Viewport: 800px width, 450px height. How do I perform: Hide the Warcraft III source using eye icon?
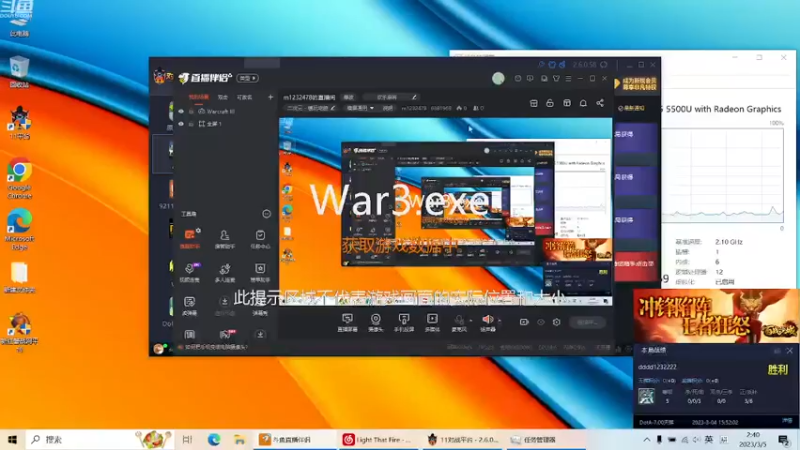pos(181,111)
